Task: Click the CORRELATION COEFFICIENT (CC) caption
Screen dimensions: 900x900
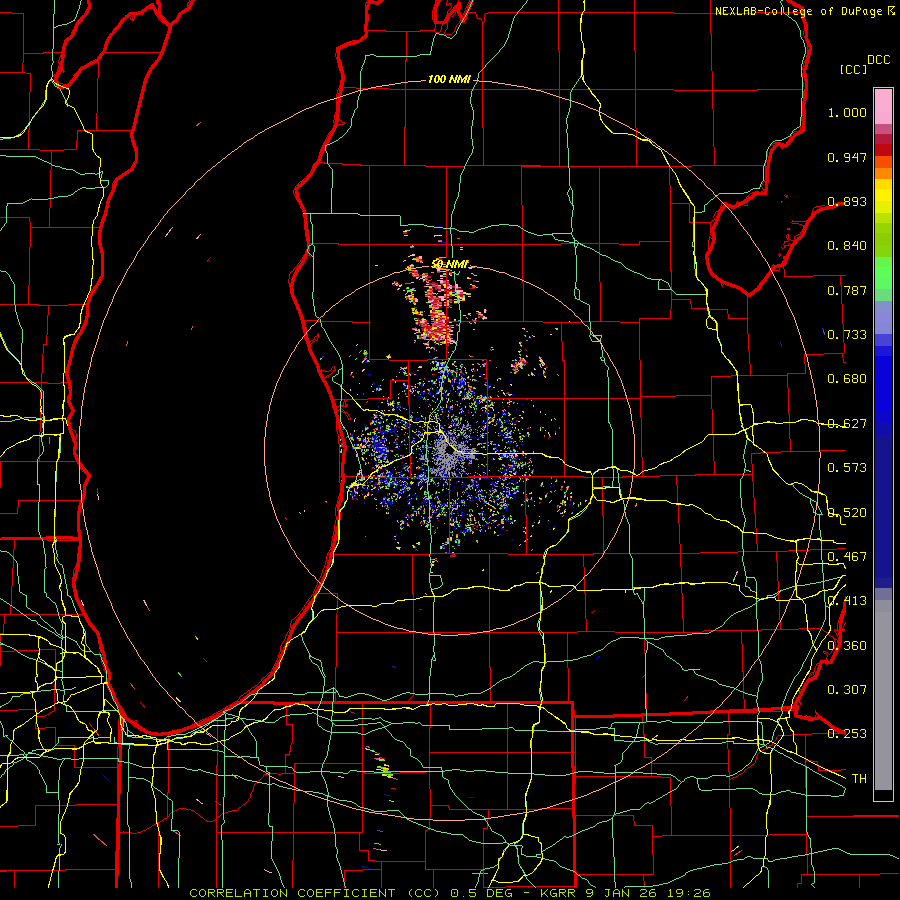Action: click(315, 893)
